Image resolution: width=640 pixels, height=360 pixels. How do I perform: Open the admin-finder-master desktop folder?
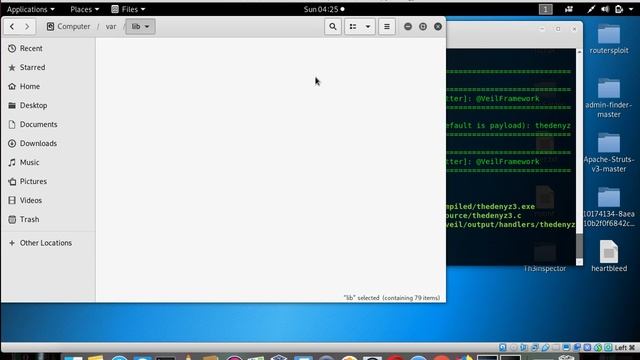[609, 98]
